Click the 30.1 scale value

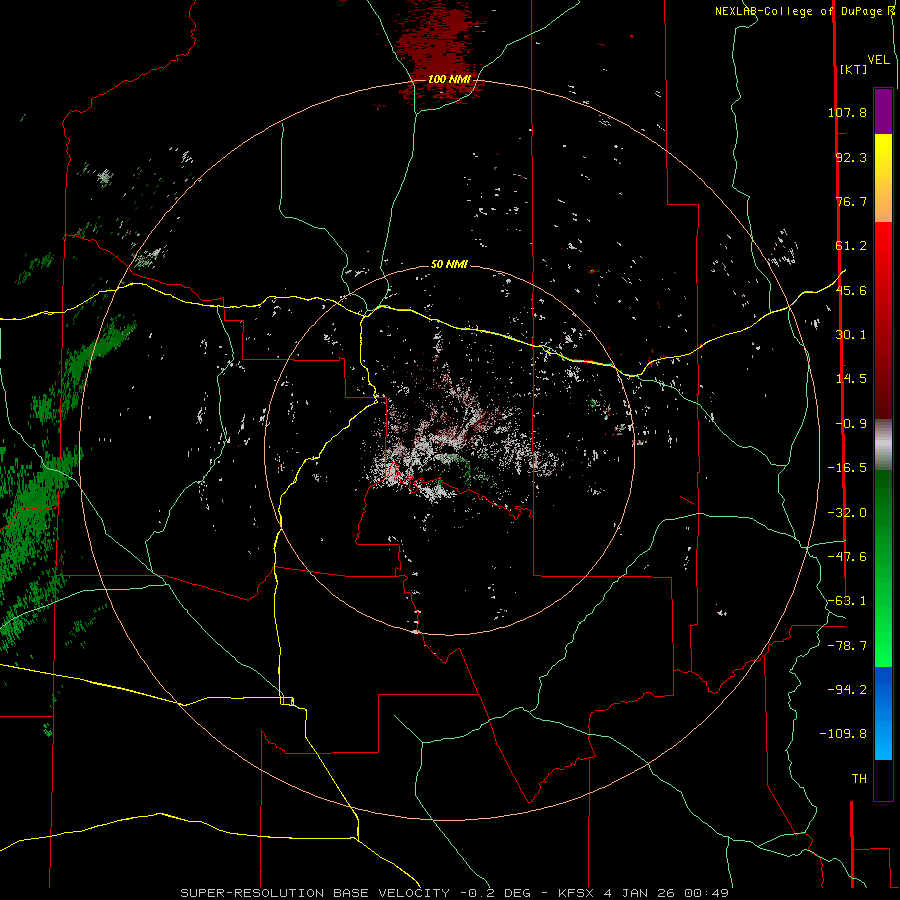pyautogui.click(x=851, y=335)
